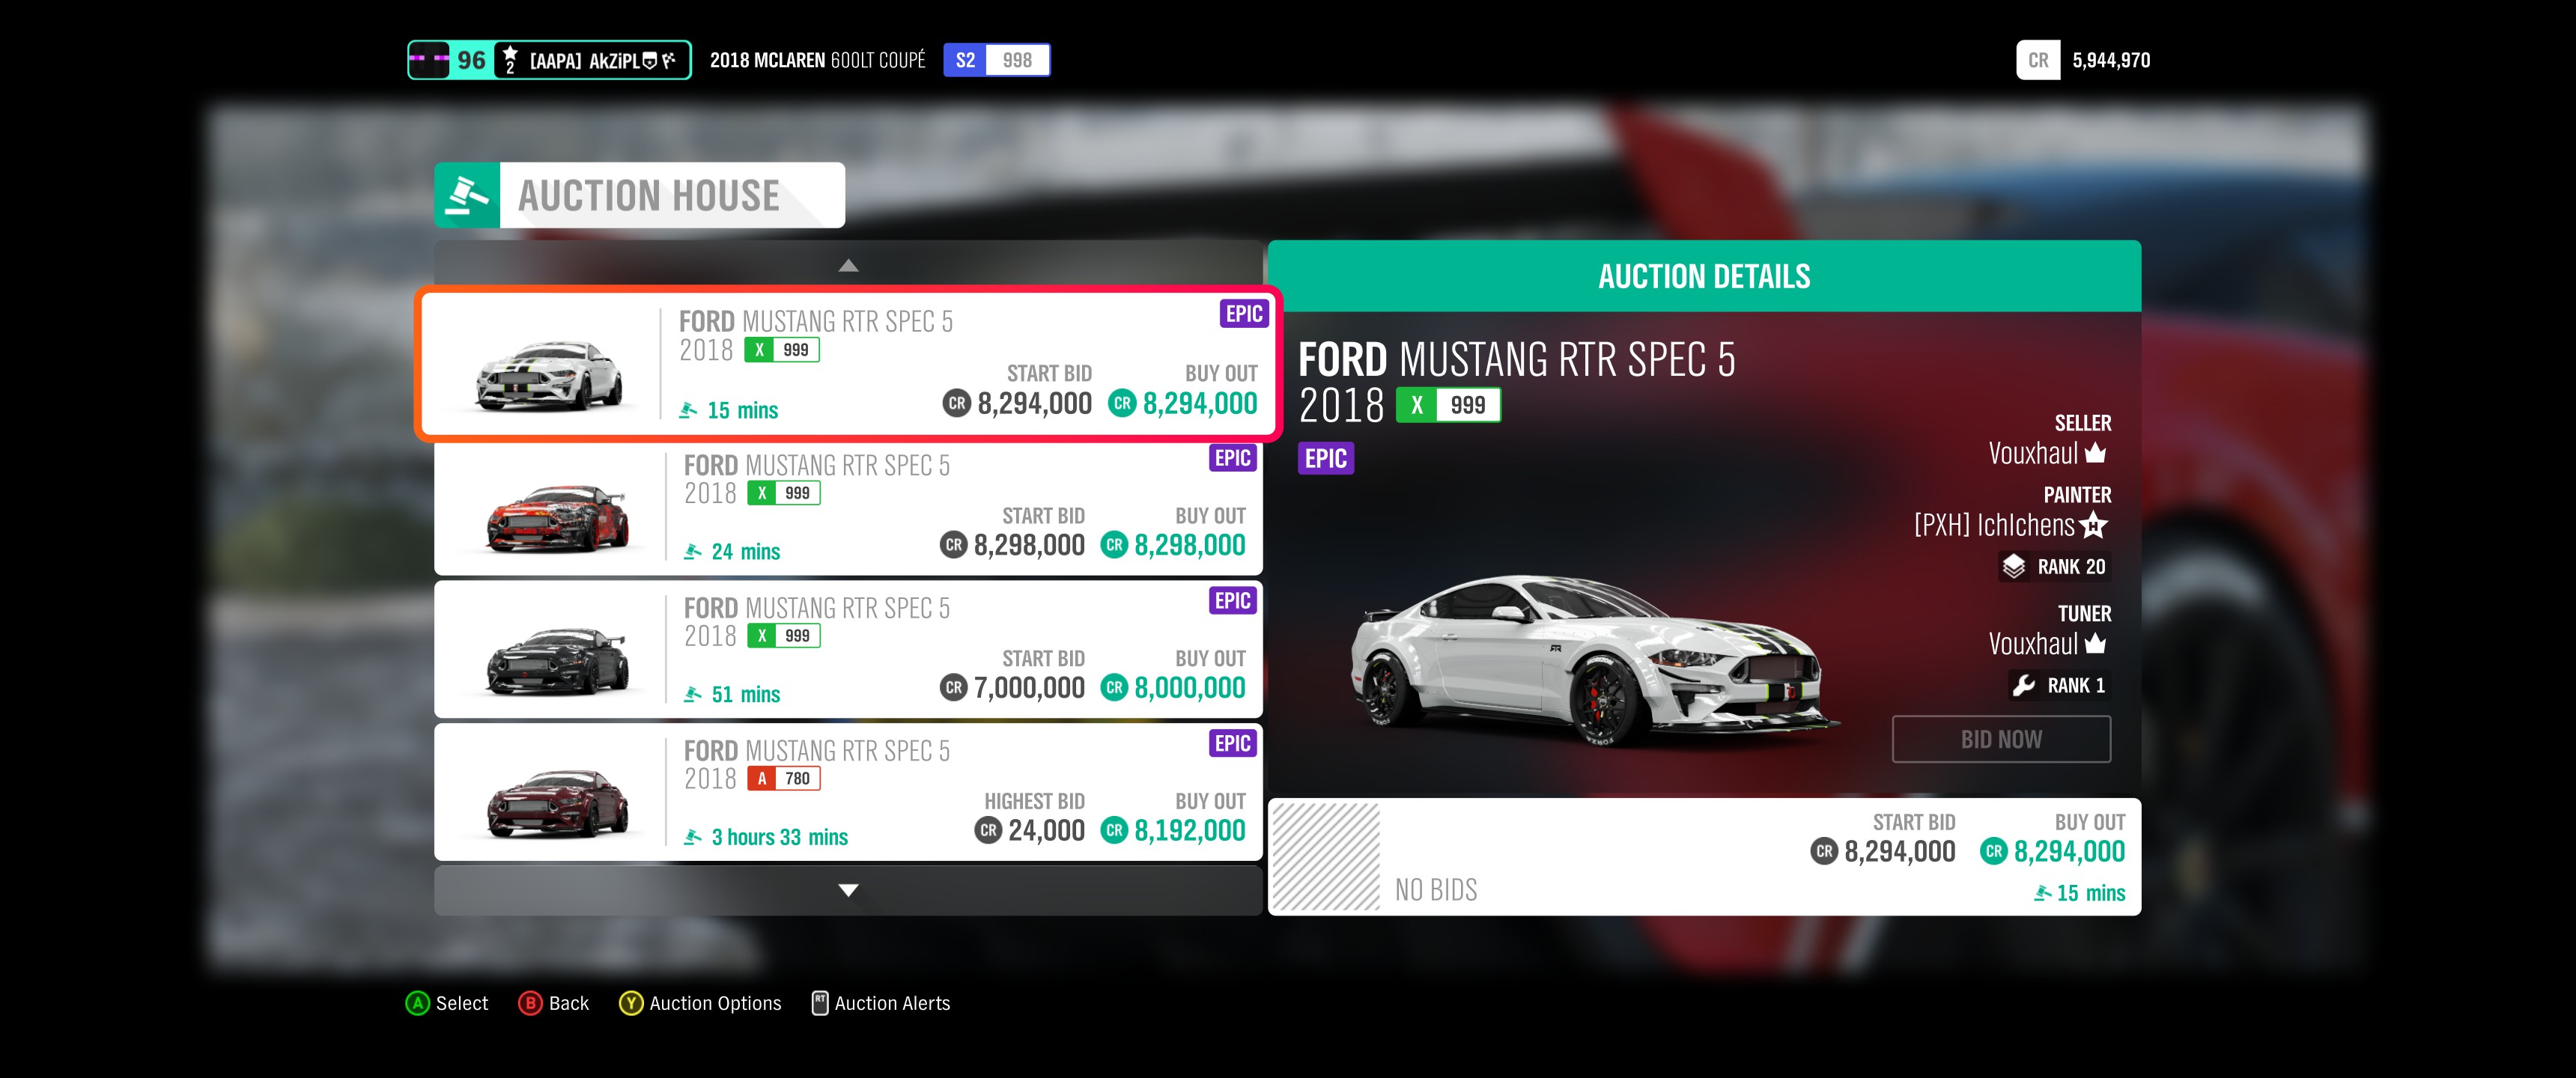
Task: Click the S2 998 car class badge
Action: [996, 60]
